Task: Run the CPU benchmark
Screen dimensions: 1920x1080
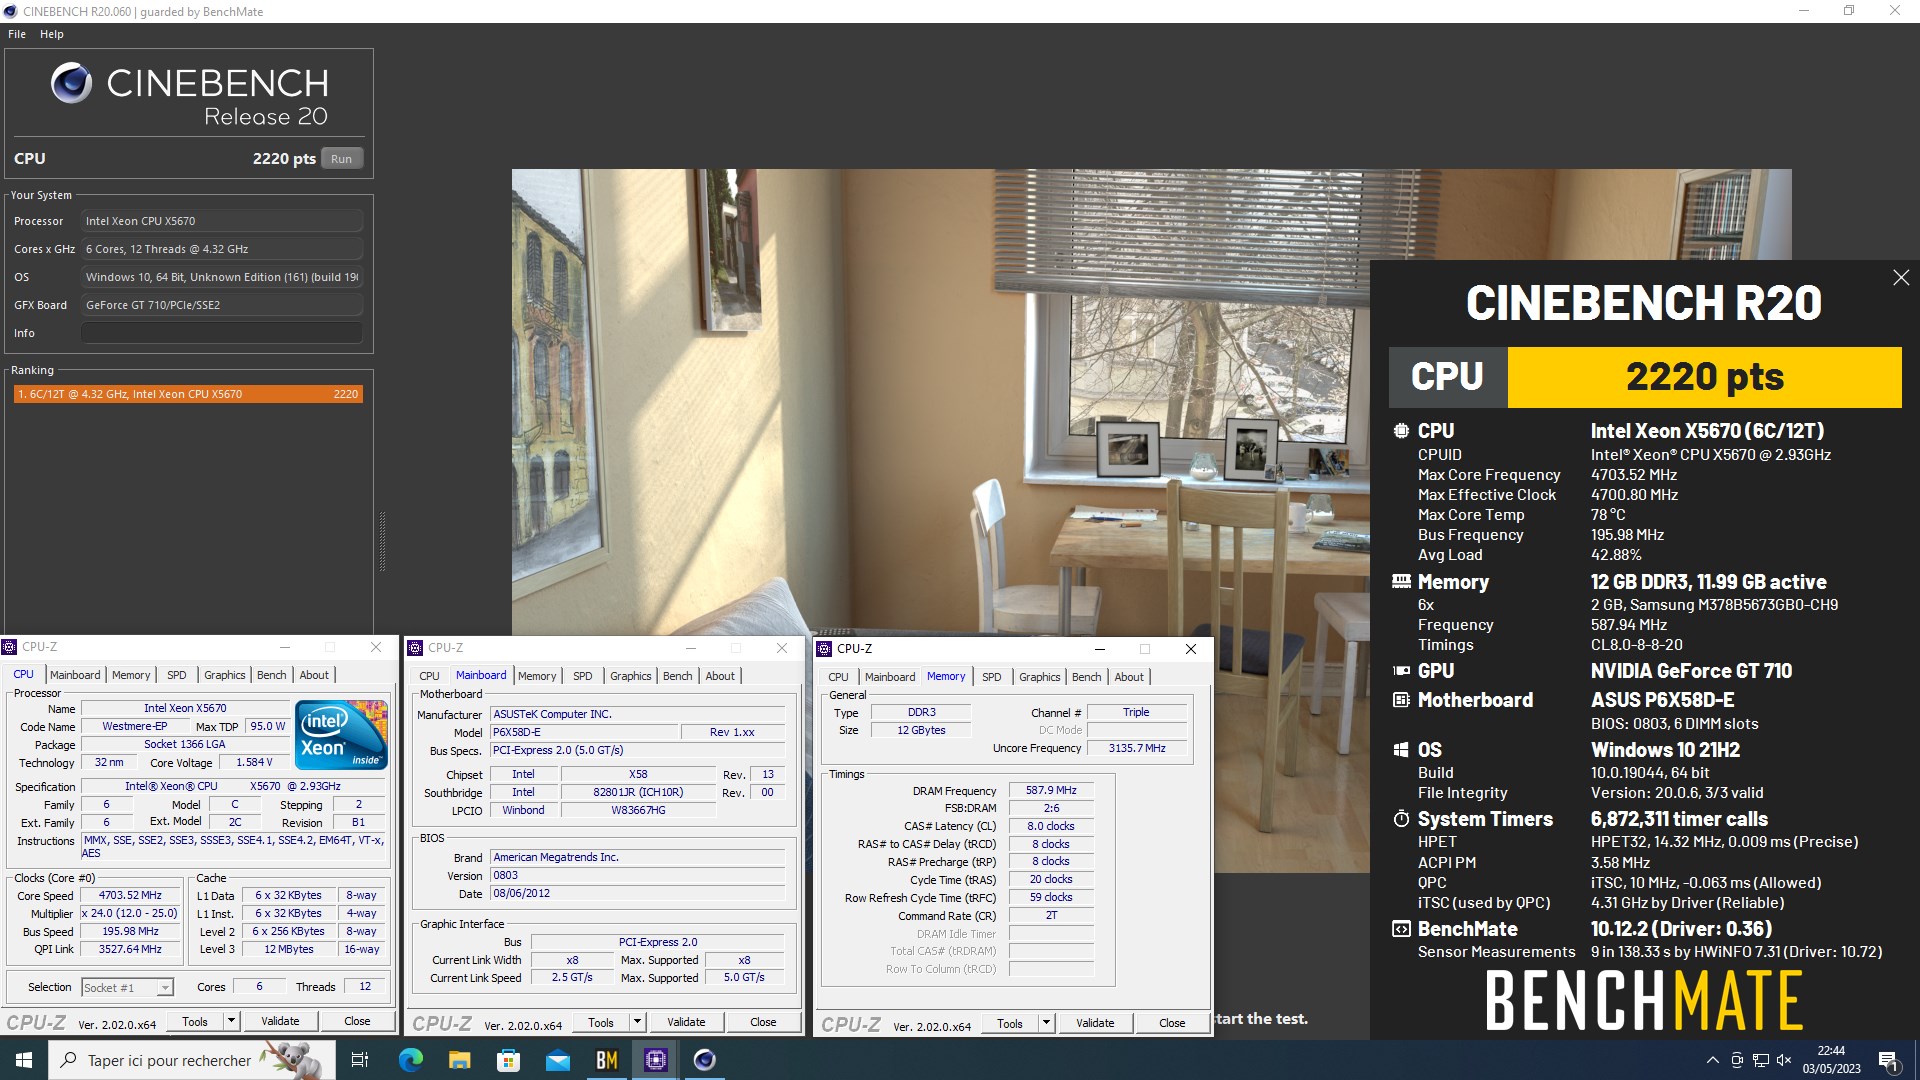Action: click(x=342, y=159)
